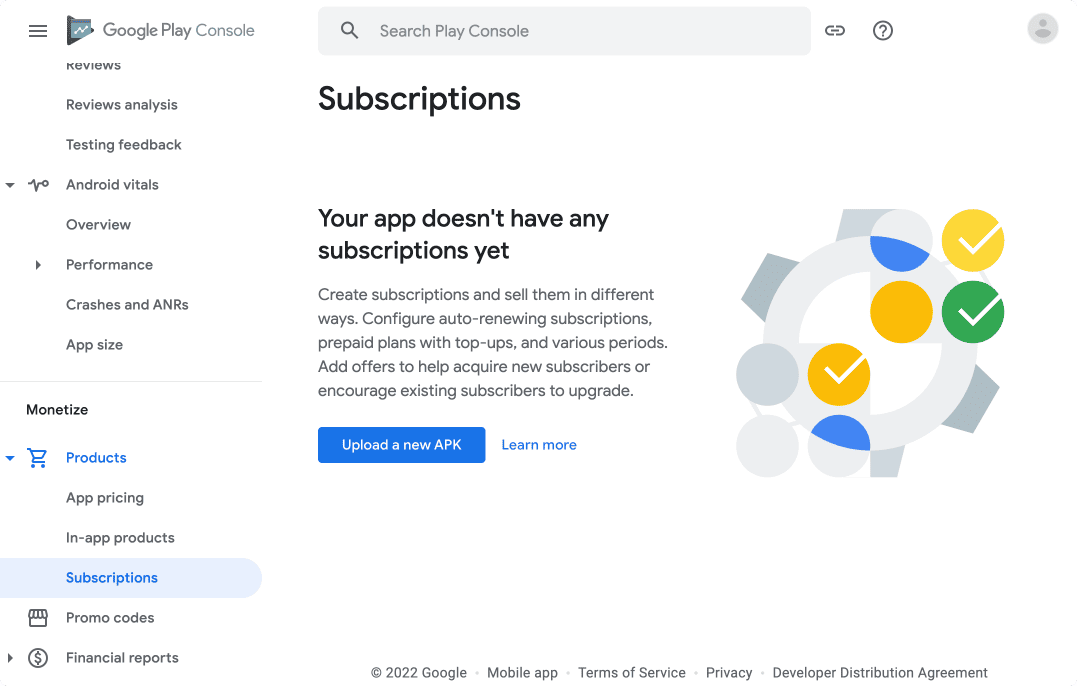Viewport: 1077px width, 686px height.
Task: Open the help question mark icon
Action: pyautogui.click(x=883, y=31)
